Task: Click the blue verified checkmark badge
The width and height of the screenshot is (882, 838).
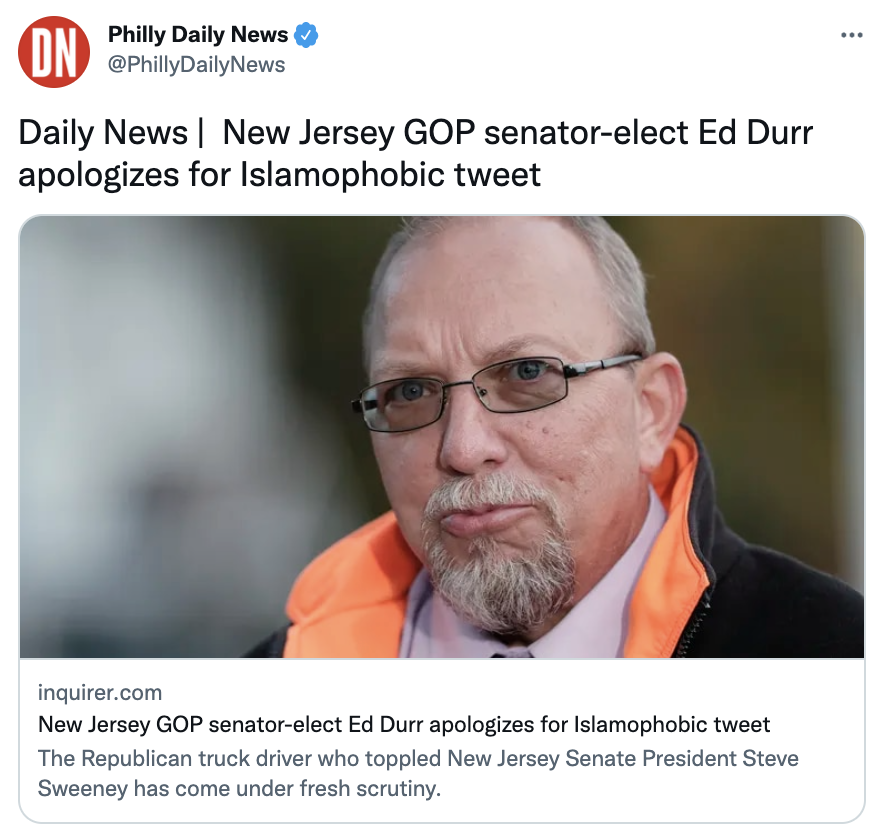Action: coord(306,35)
